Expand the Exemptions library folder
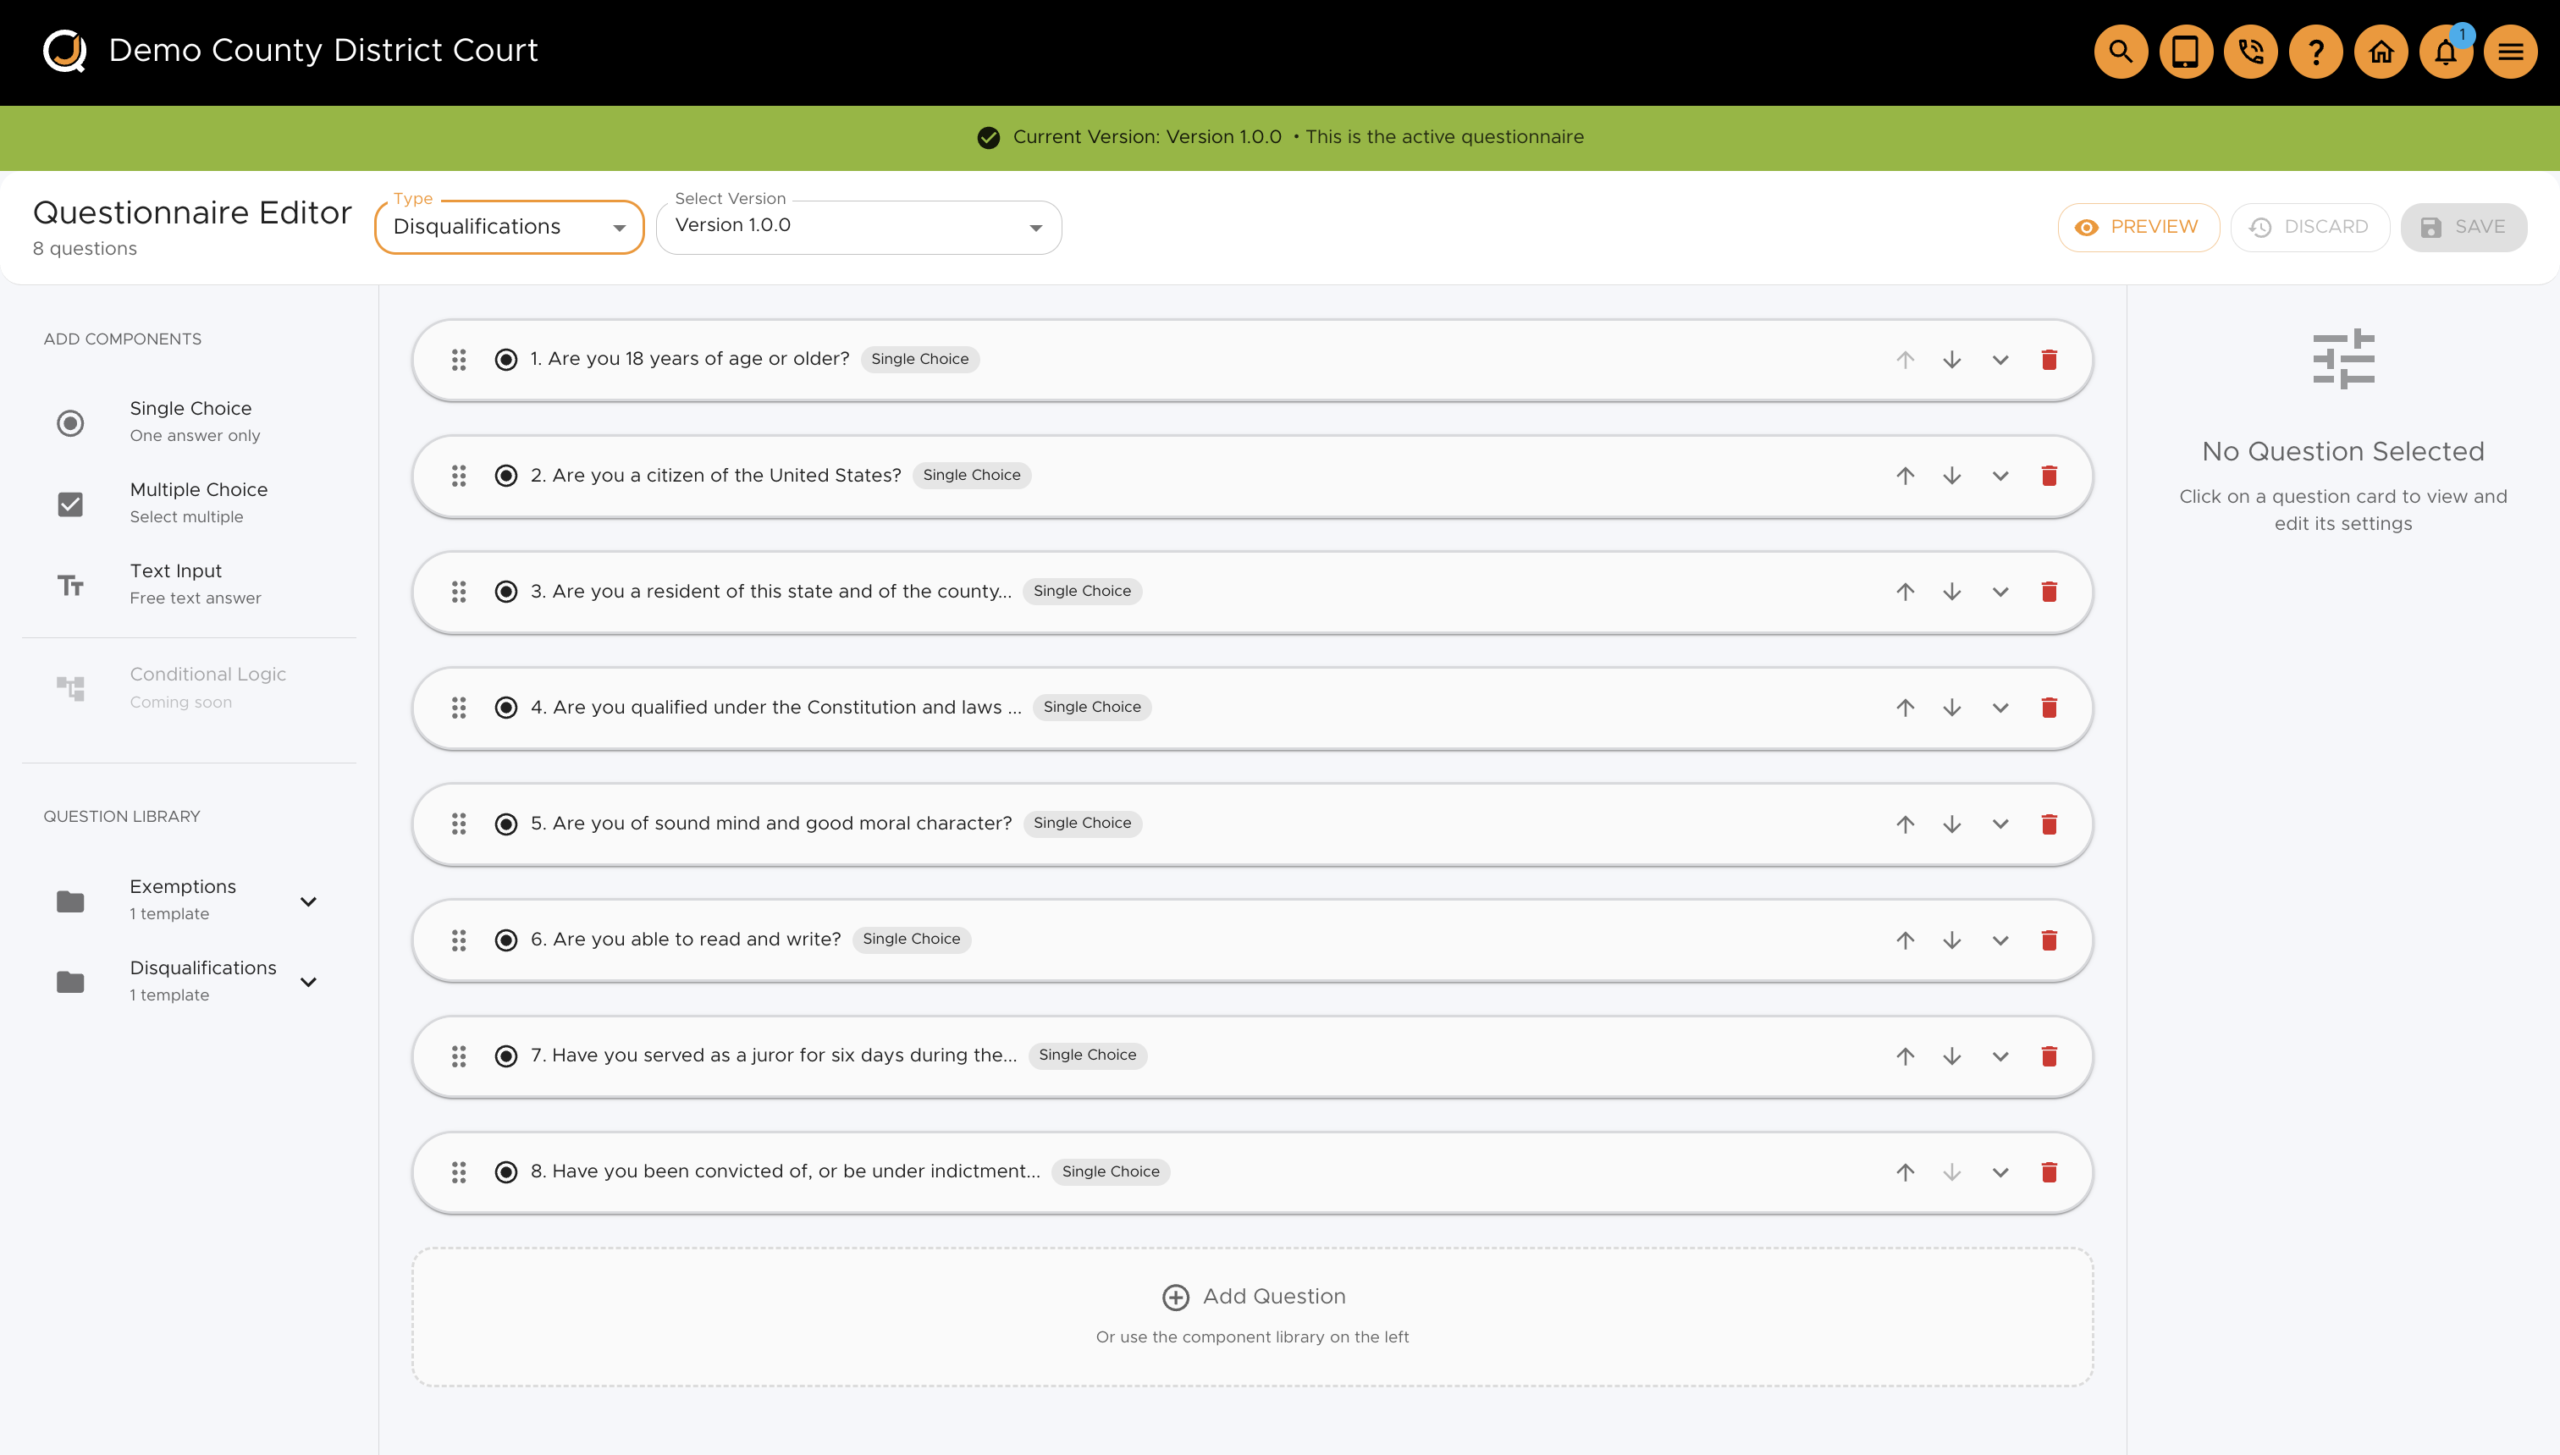 click(x=308, y=901)
